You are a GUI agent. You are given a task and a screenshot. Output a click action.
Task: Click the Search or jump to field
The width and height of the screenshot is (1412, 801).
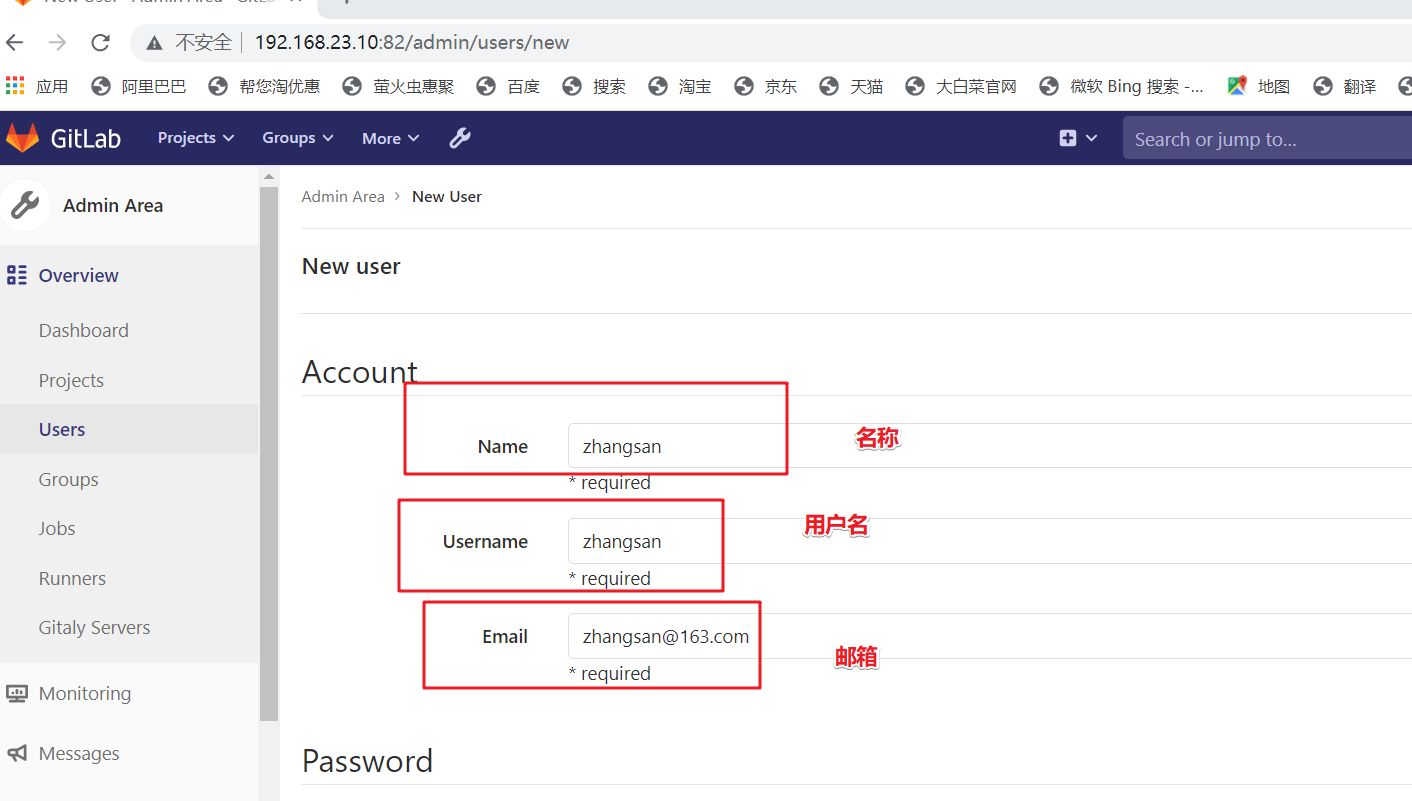click(x=1267, y=139)
